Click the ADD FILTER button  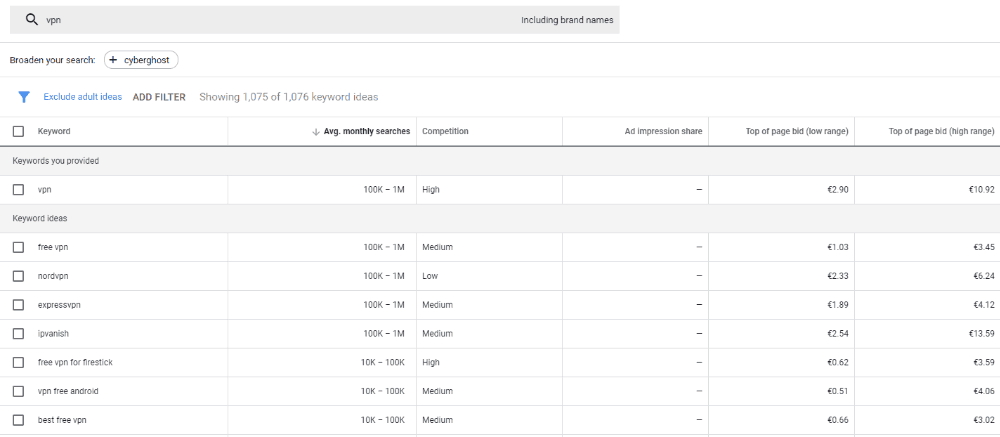pos(159,97)
